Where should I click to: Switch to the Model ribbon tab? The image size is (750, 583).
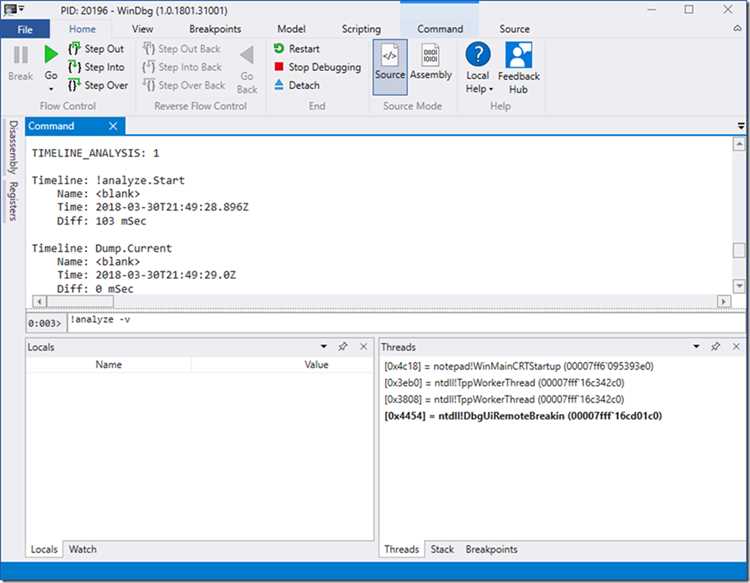click(291, 29)
